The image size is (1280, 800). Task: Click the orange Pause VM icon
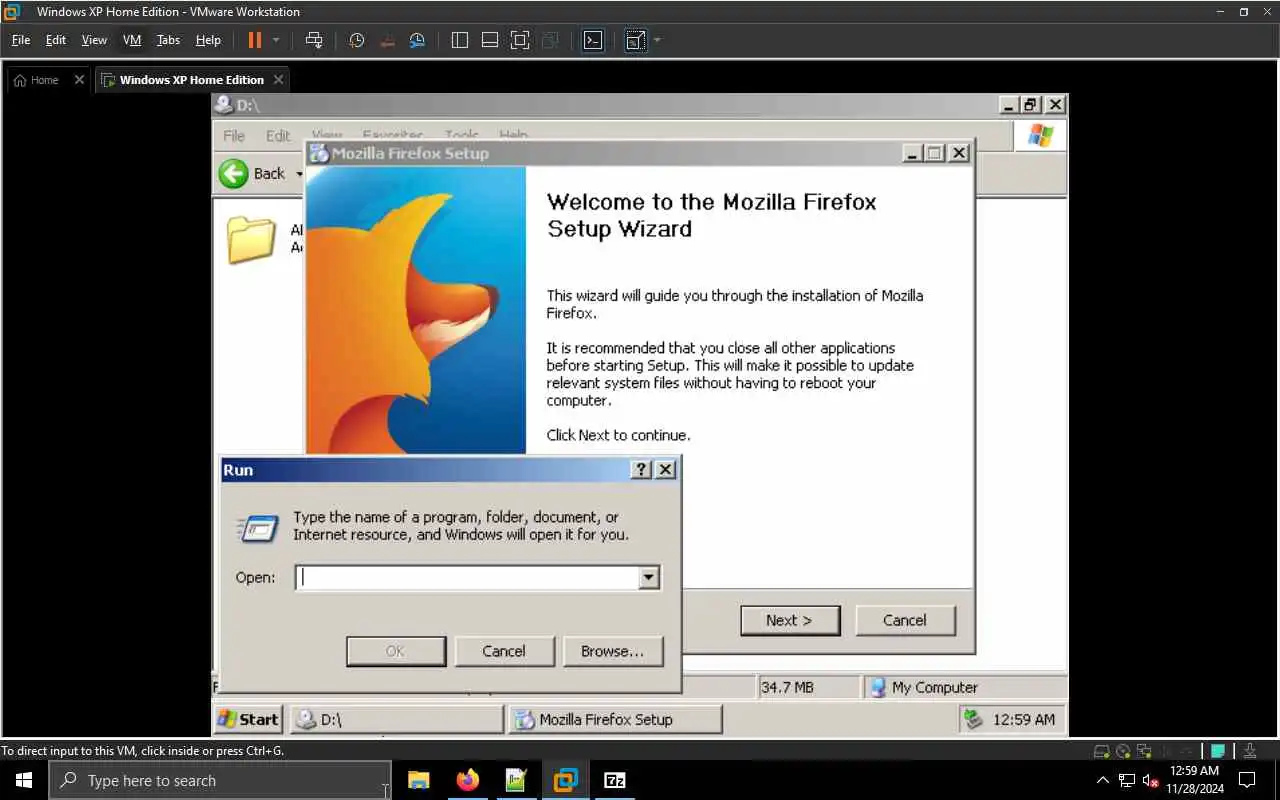pyautogui.click(x=254, y=40)
